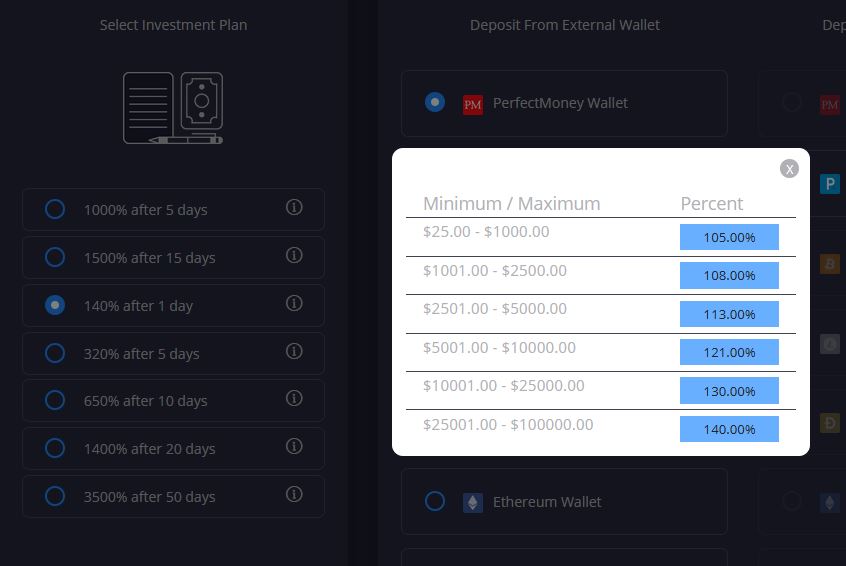This screenshot has height=566, width=846.
Task: Show info for 1400% after 20 days plan
Action: click(x=294, y=446)
